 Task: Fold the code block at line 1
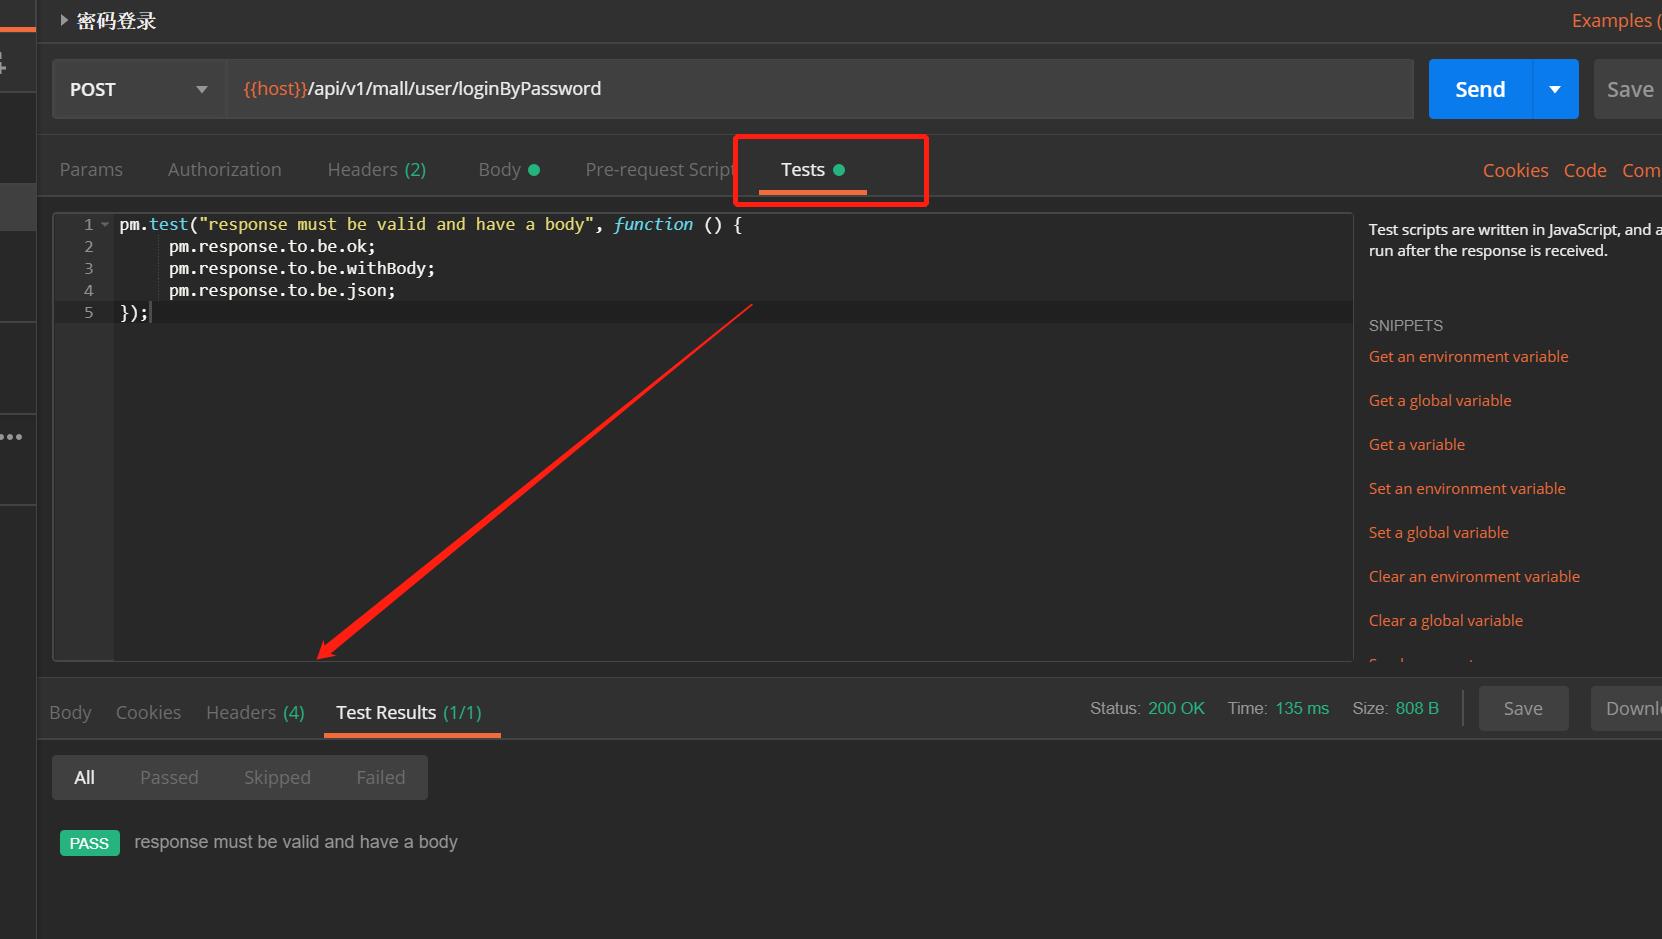pyautogui.click(x=105, y=224)
